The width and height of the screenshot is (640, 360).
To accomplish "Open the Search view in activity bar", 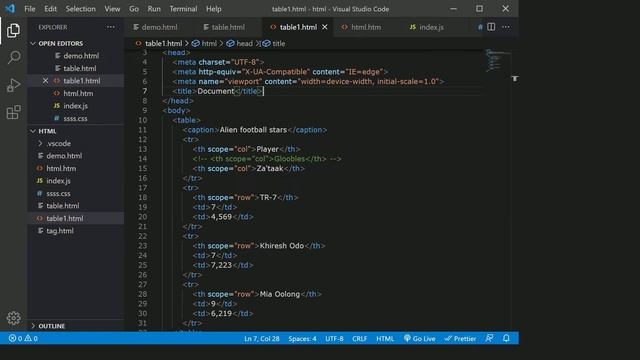I will tap(13, 58).
